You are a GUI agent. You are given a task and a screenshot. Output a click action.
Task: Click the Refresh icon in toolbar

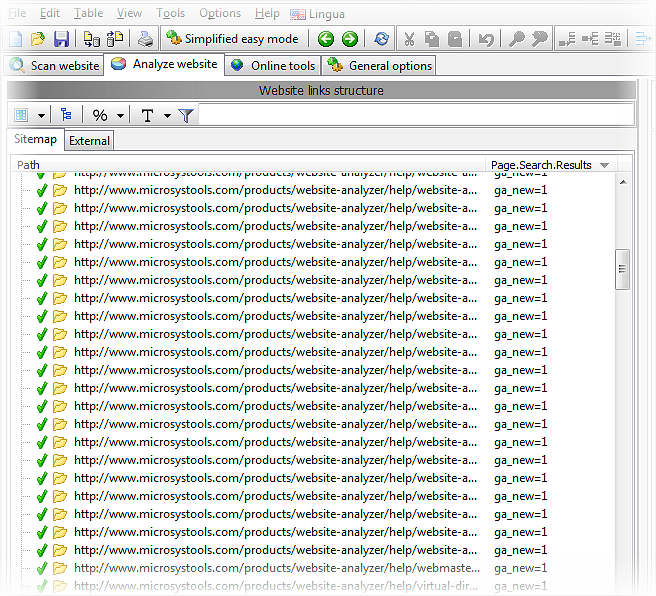tap(381, 39)
